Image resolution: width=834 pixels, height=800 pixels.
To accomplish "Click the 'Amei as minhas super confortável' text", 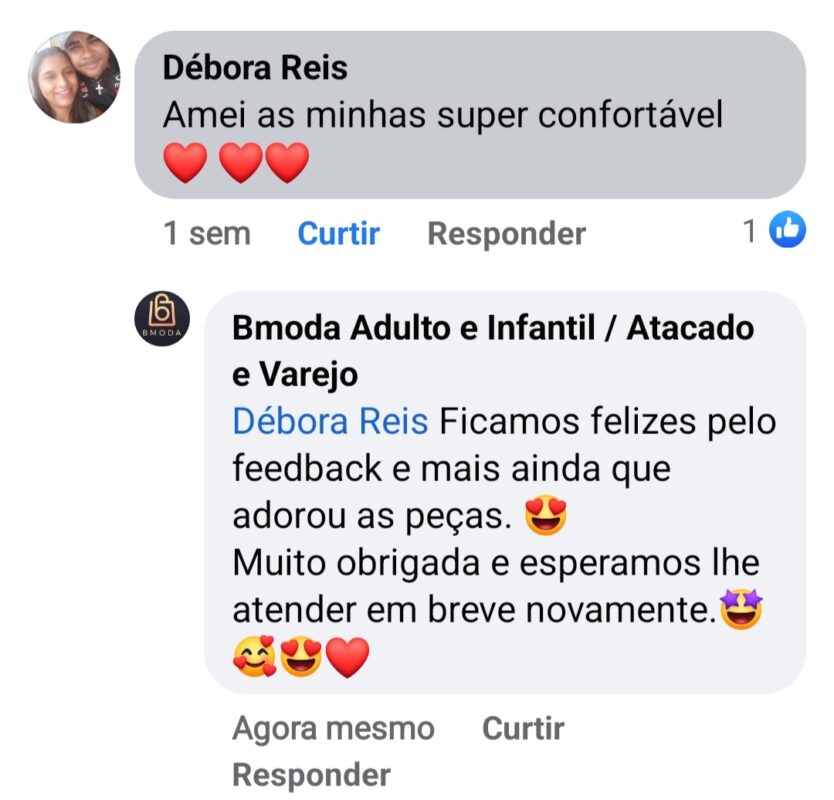I will [x=443, y=115].
